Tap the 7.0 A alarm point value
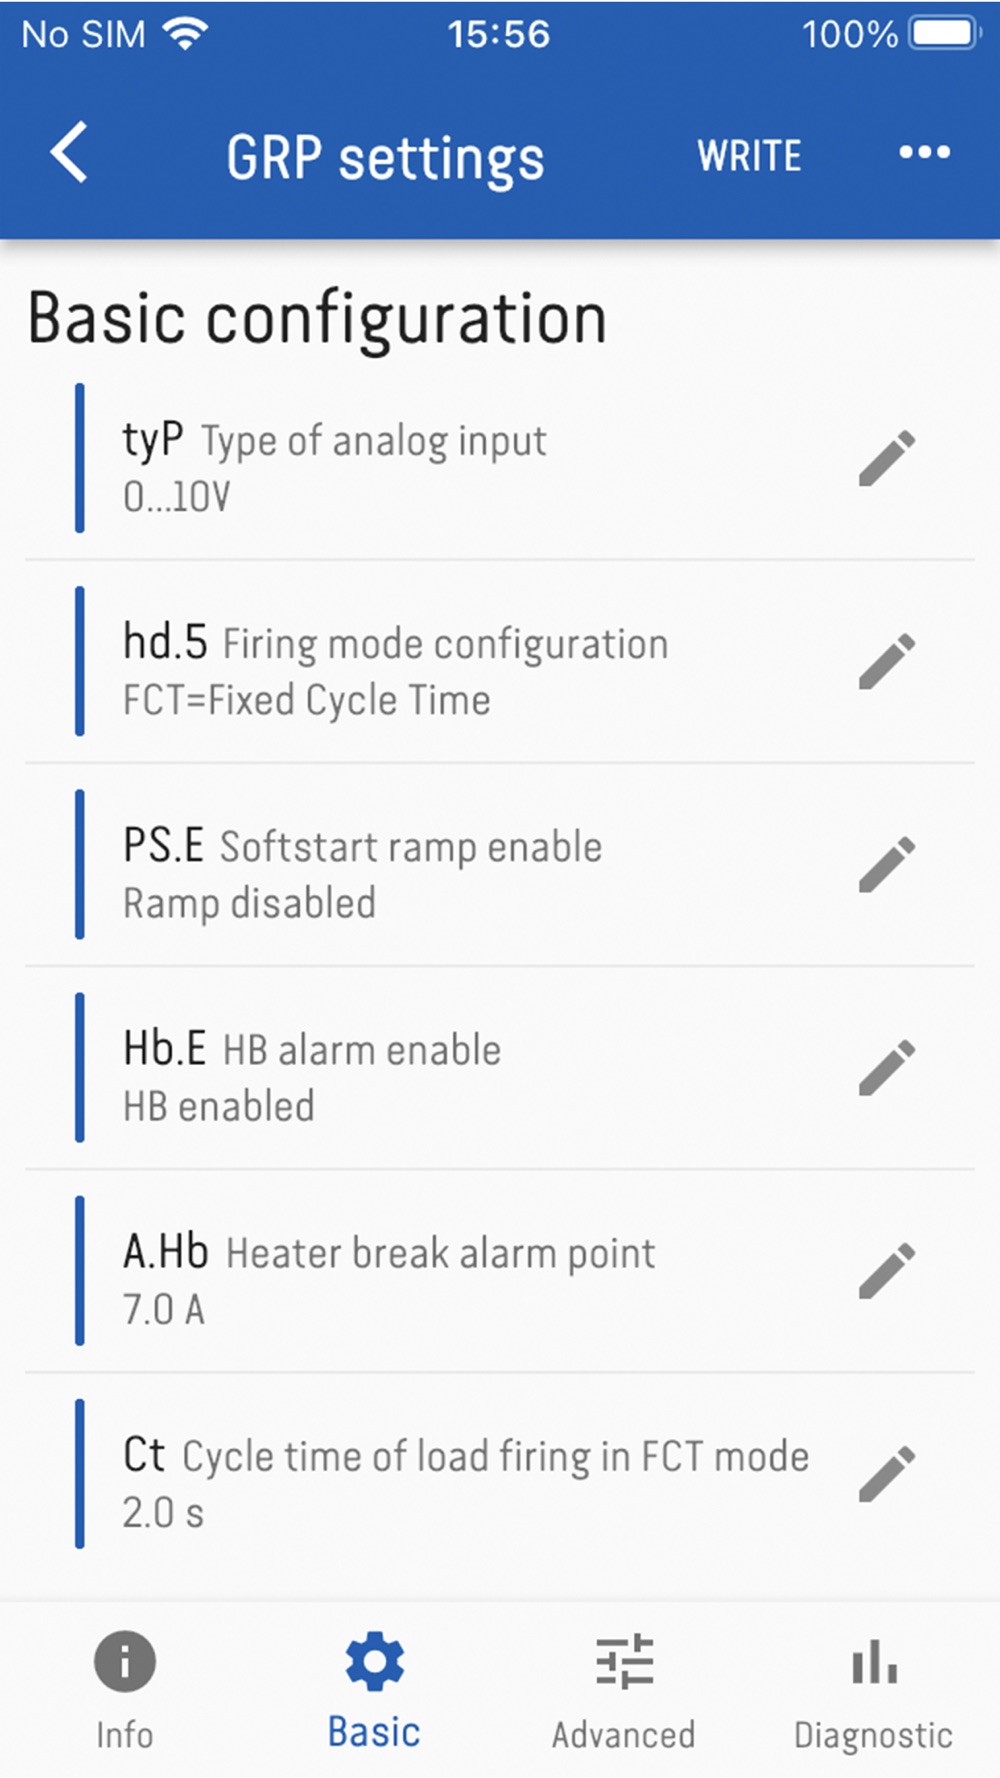1000x1778 pixels. pos(163,1309)
